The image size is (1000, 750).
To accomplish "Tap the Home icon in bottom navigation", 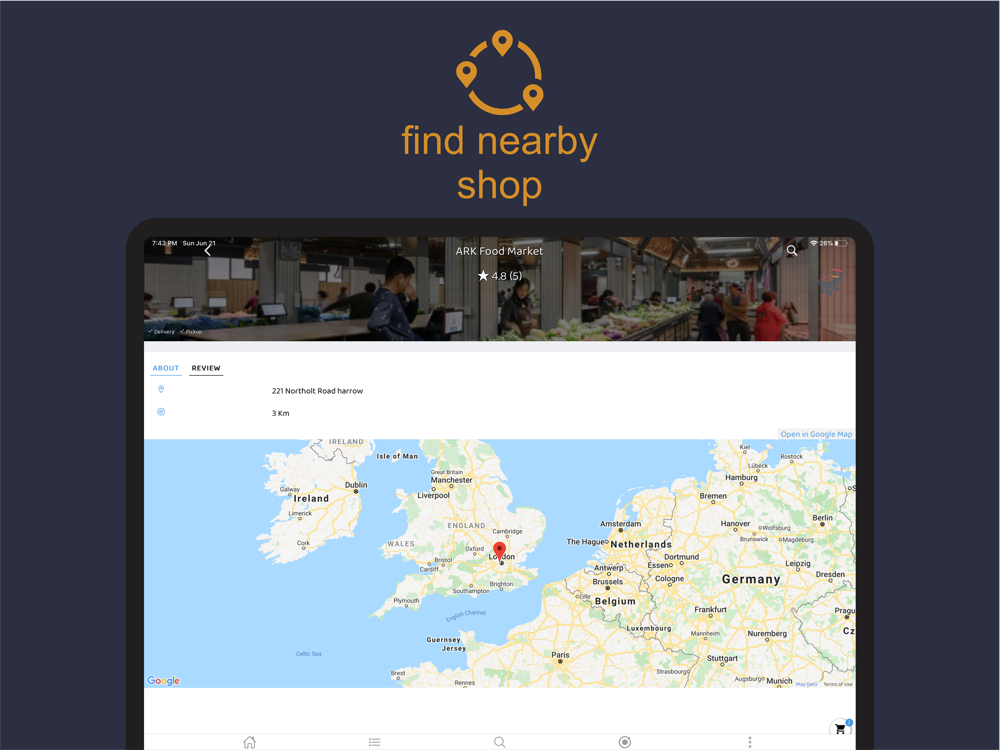I will (x=250, y=742).
